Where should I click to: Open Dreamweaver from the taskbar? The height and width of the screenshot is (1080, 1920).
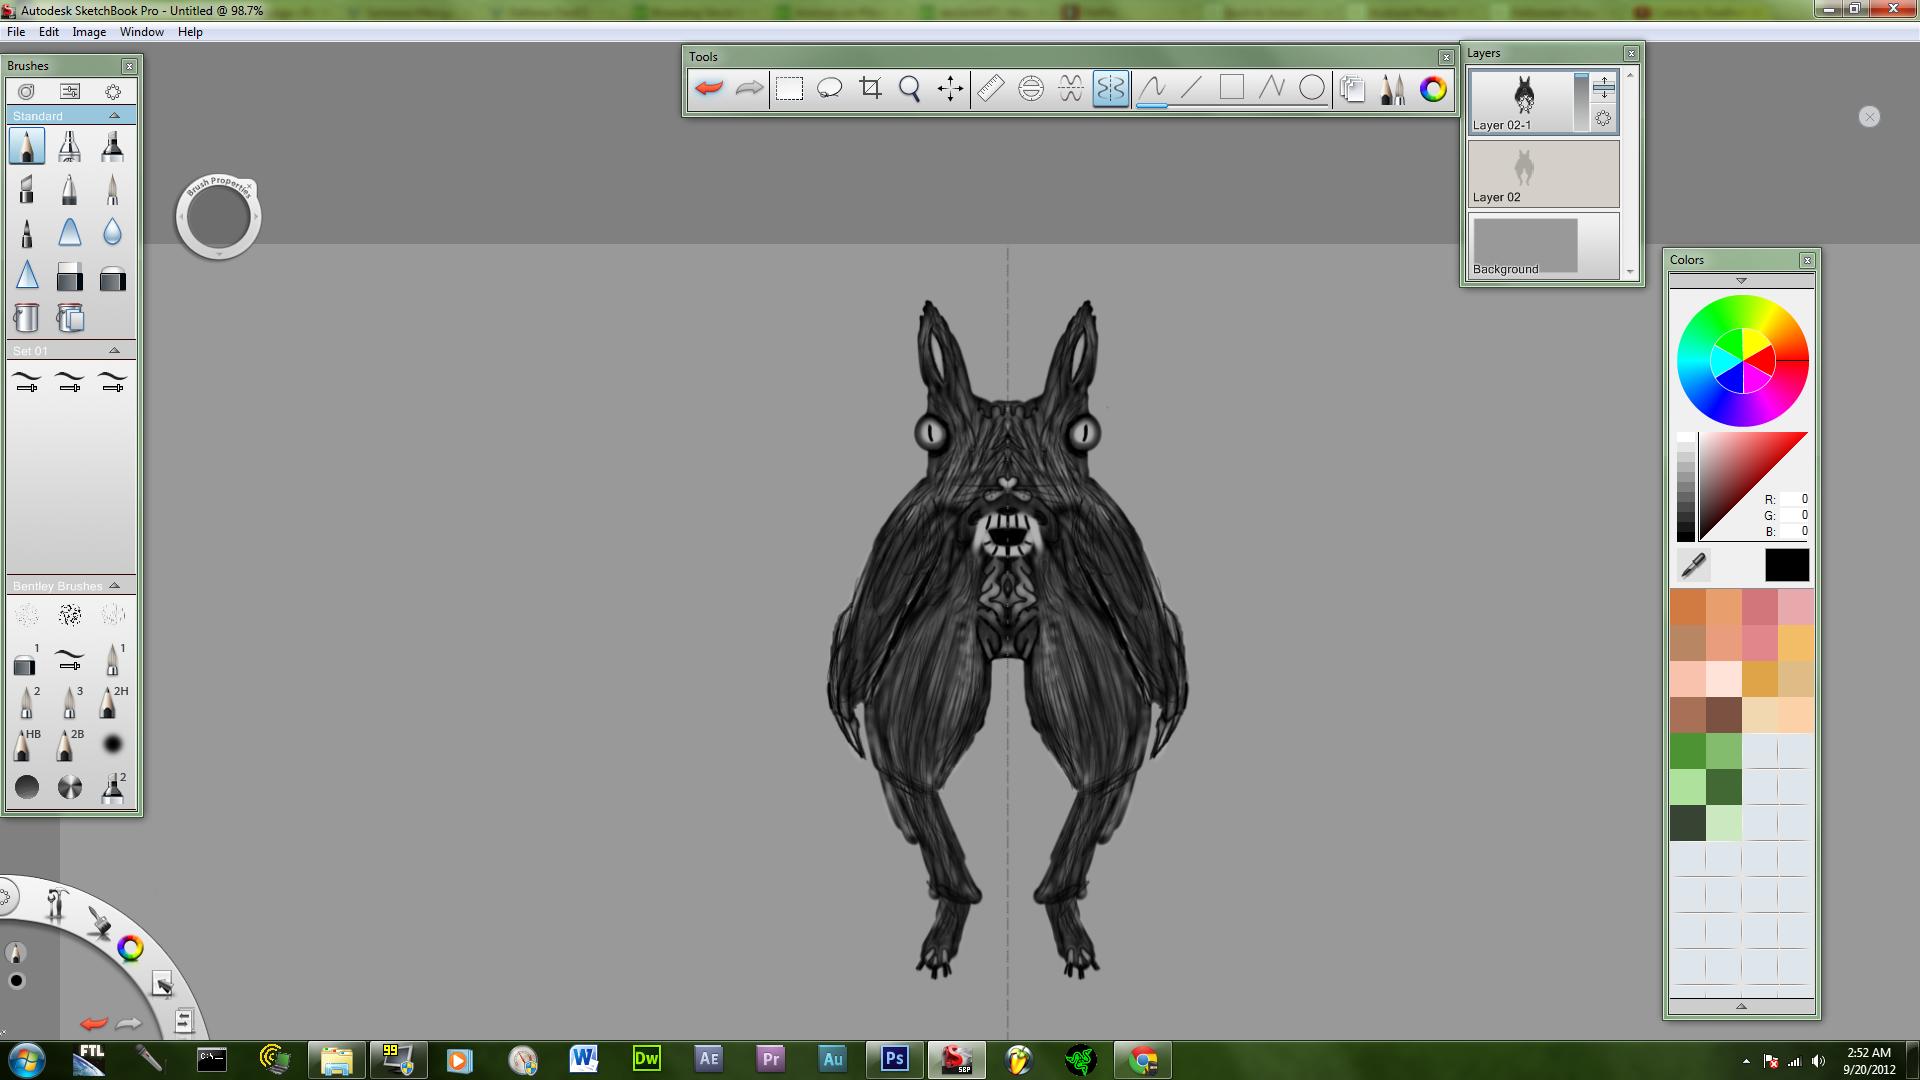pos(647,1059)
